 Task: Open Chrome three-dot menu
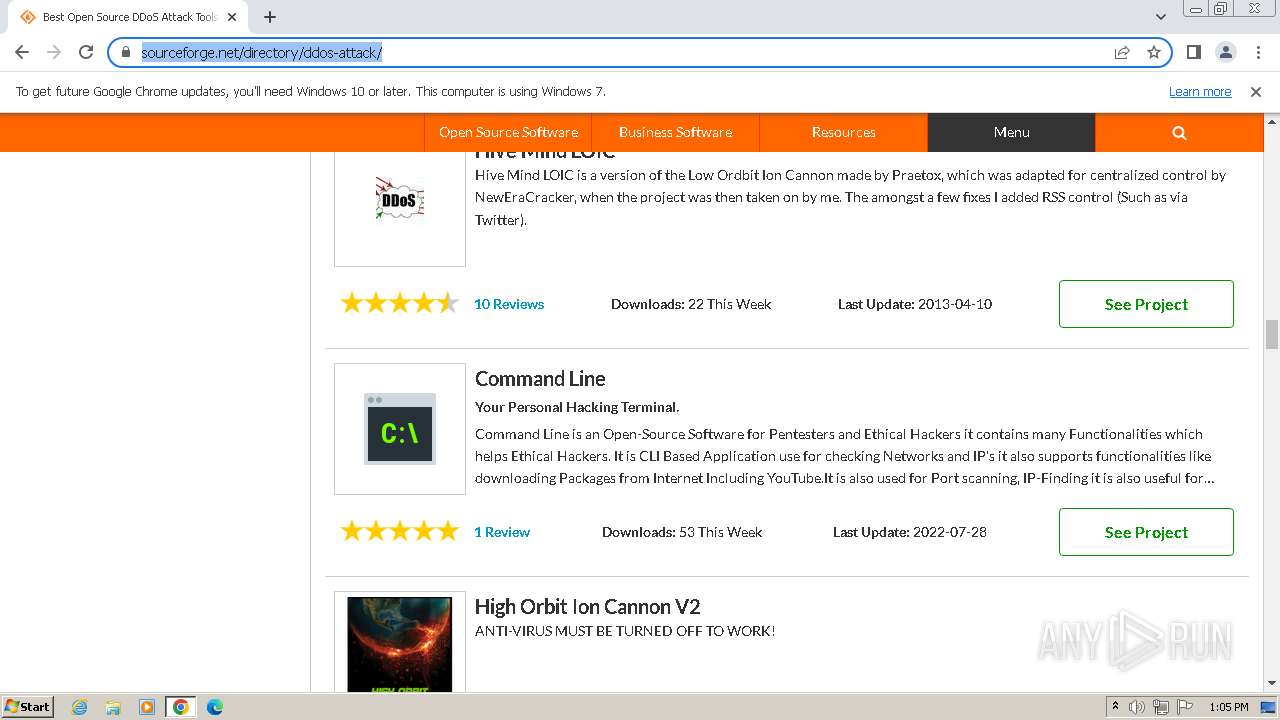(1257, 52)
